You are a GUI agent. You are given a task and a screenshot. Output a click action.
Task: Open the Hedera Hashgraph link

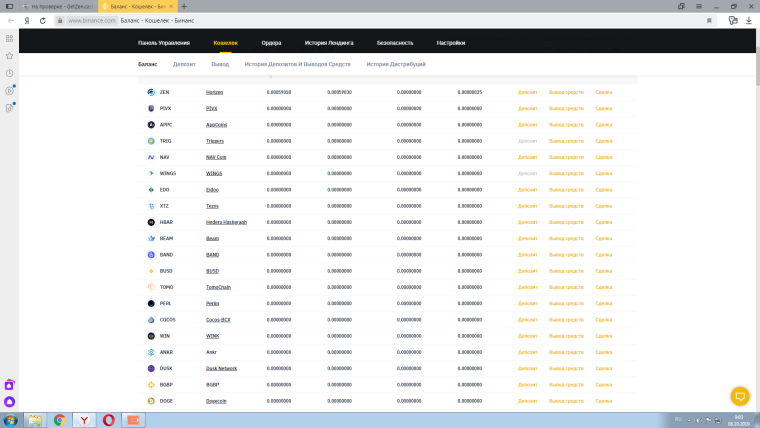pyautogui.click(x=226, y=222)
